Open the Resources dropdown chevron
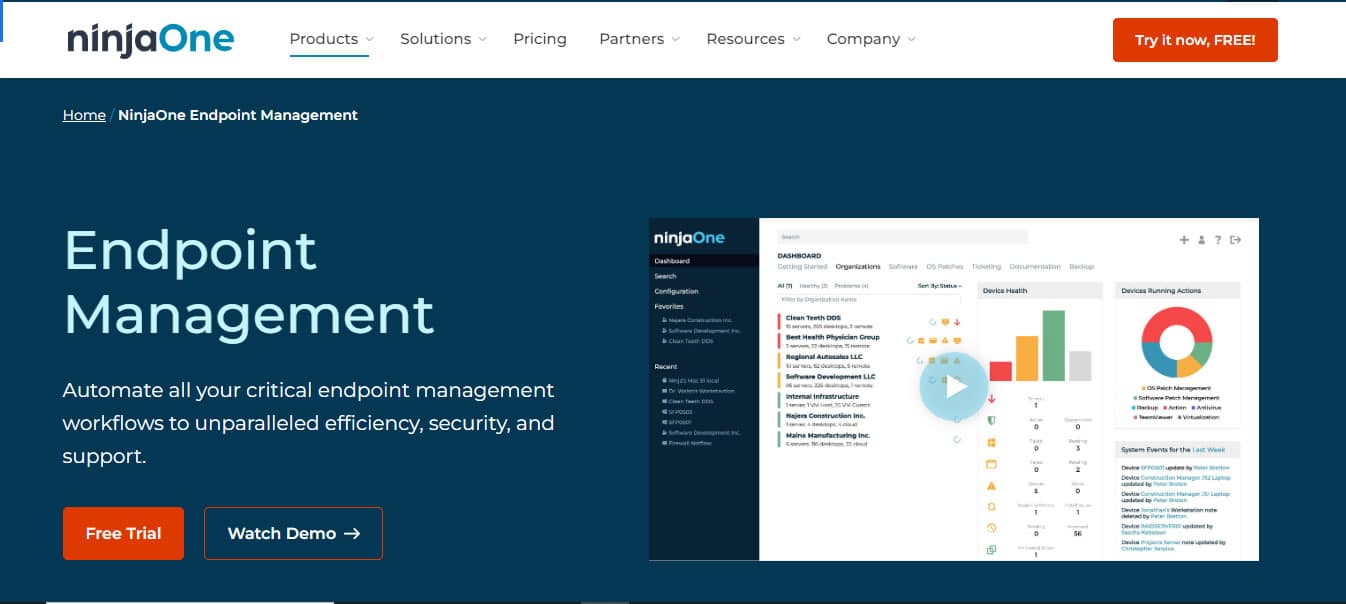The width and height of the screenshot is (1346, 604). pos(796,39)
